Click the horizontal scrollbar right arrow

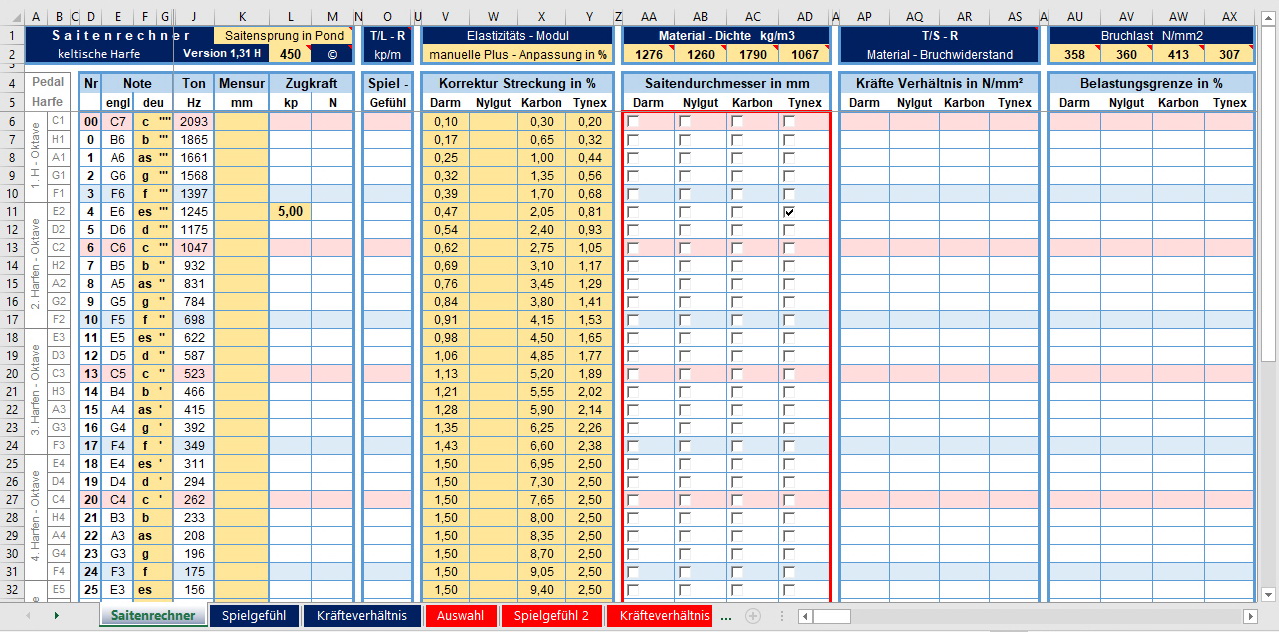1250,616
